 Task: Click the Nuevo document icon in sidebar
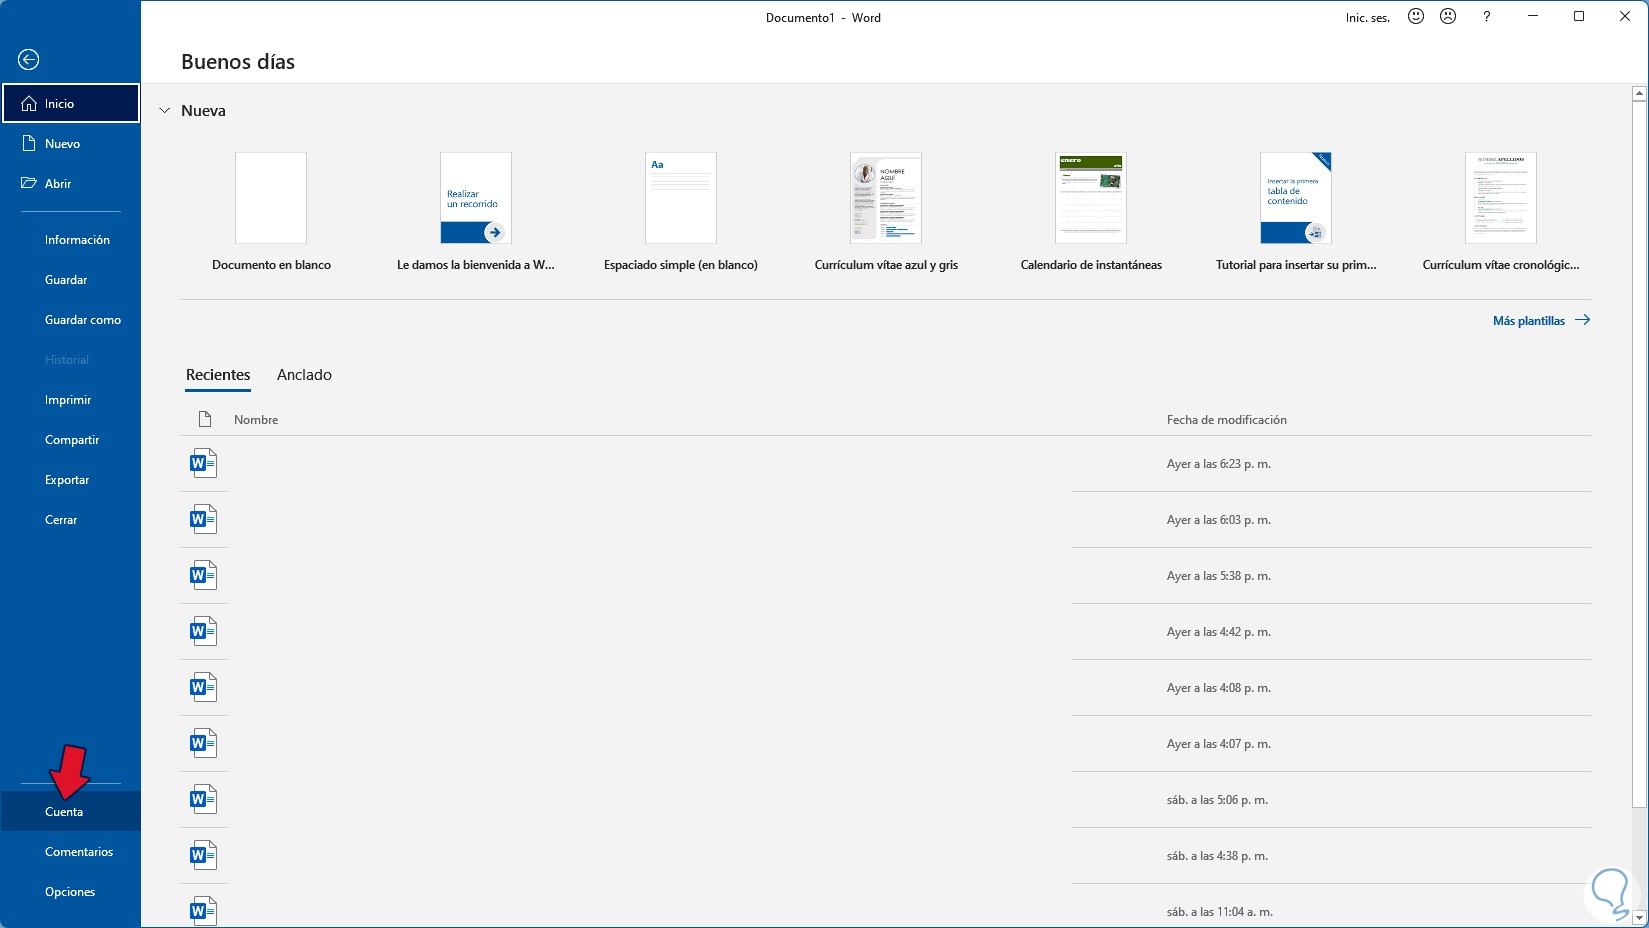click(x=29, y=144)
